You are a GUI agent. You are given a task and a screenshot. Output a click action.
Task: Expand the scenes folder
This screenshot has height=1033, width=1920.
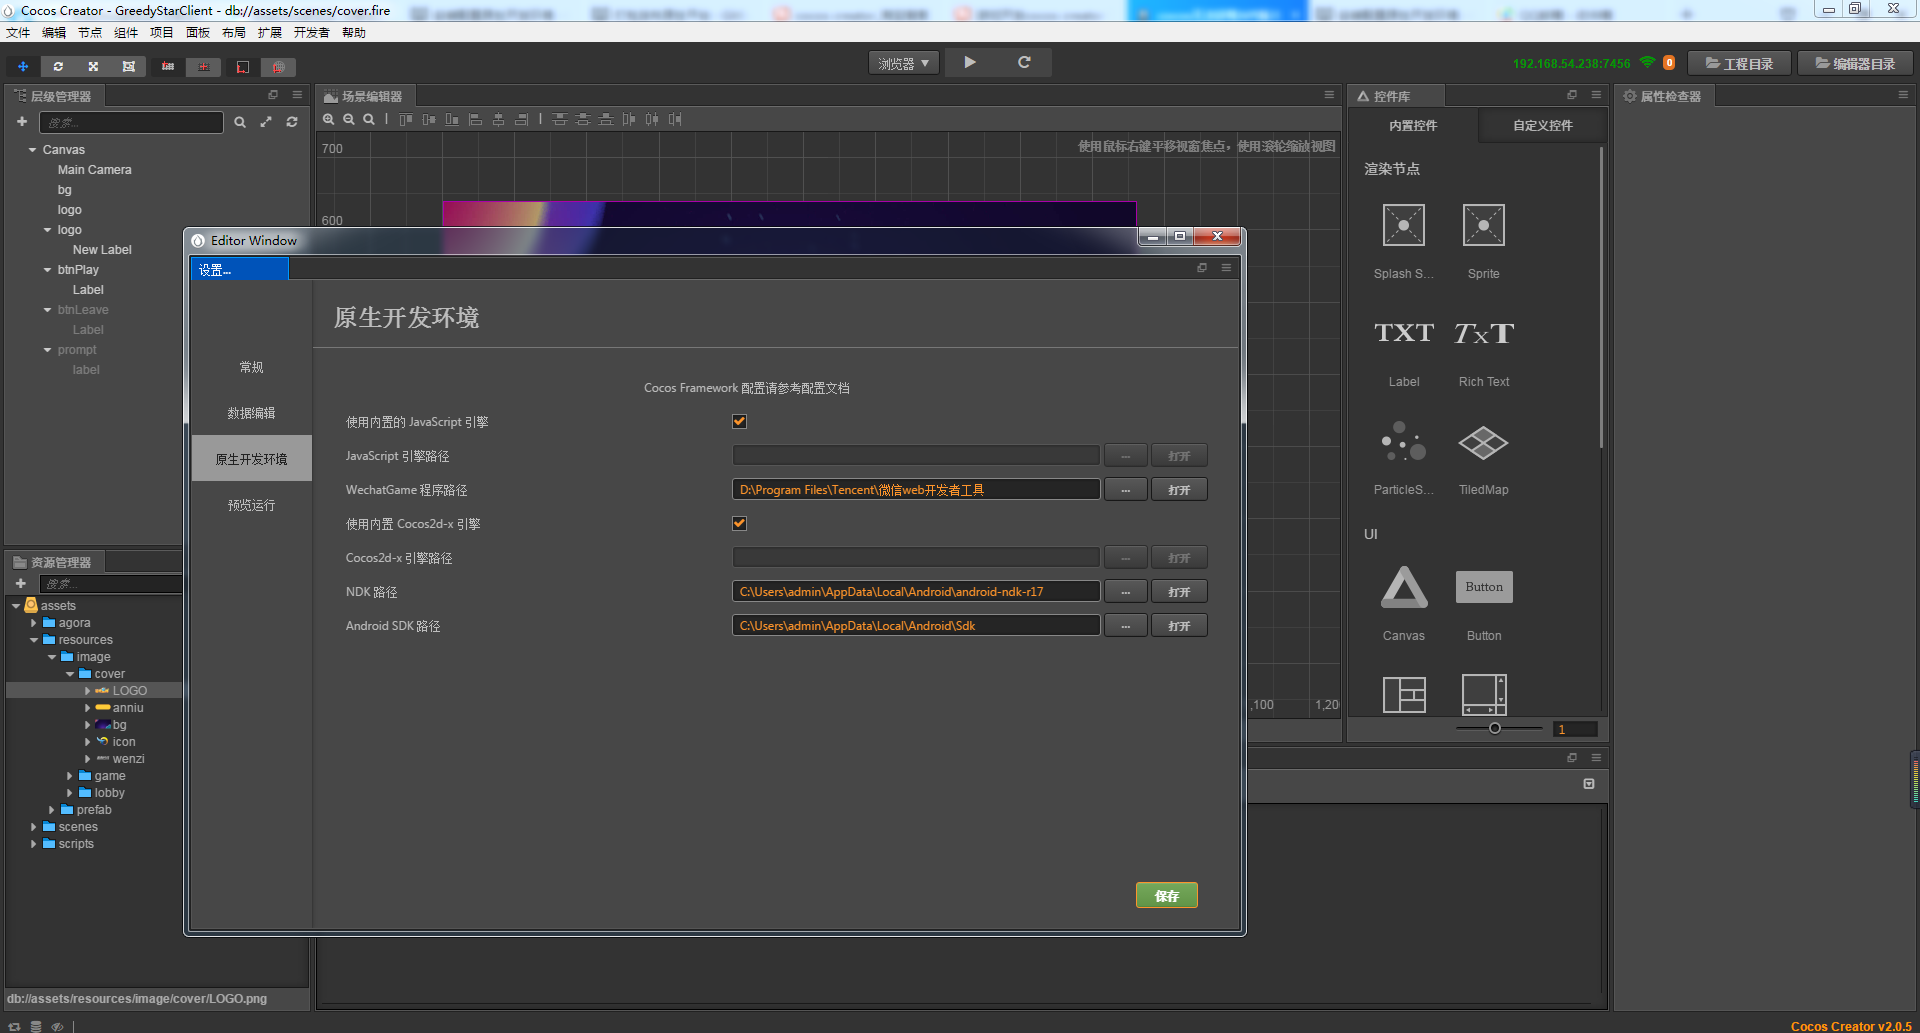pyautogui.click(x=34, y=827)
